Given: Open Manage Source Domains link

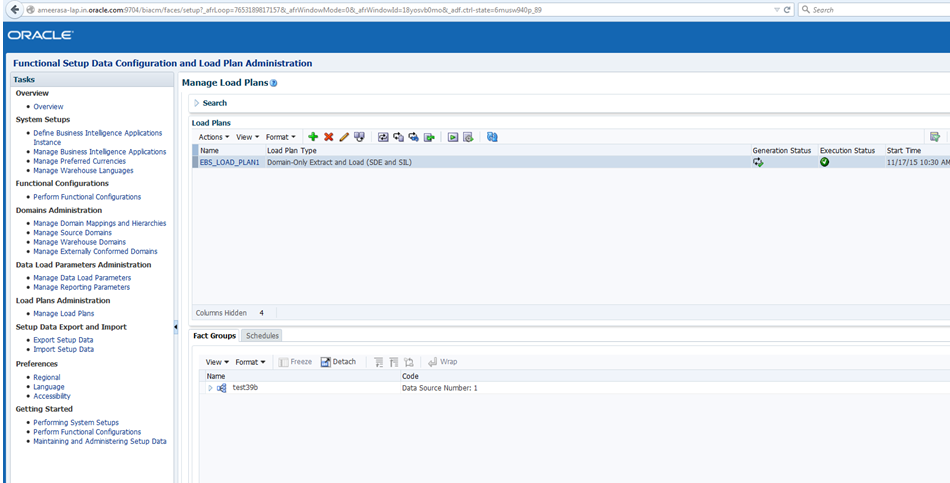Looking at the screenshot, I should tap(73, 233).
